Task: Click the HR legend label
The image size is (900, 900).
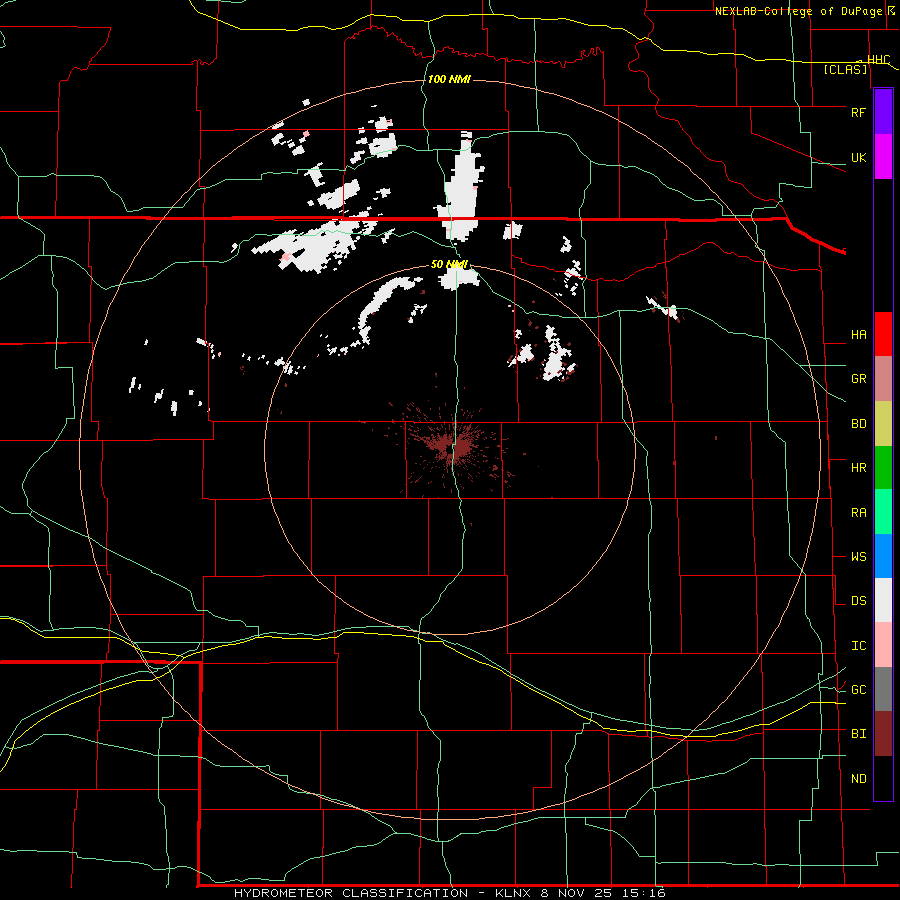Action: point(858,468)
